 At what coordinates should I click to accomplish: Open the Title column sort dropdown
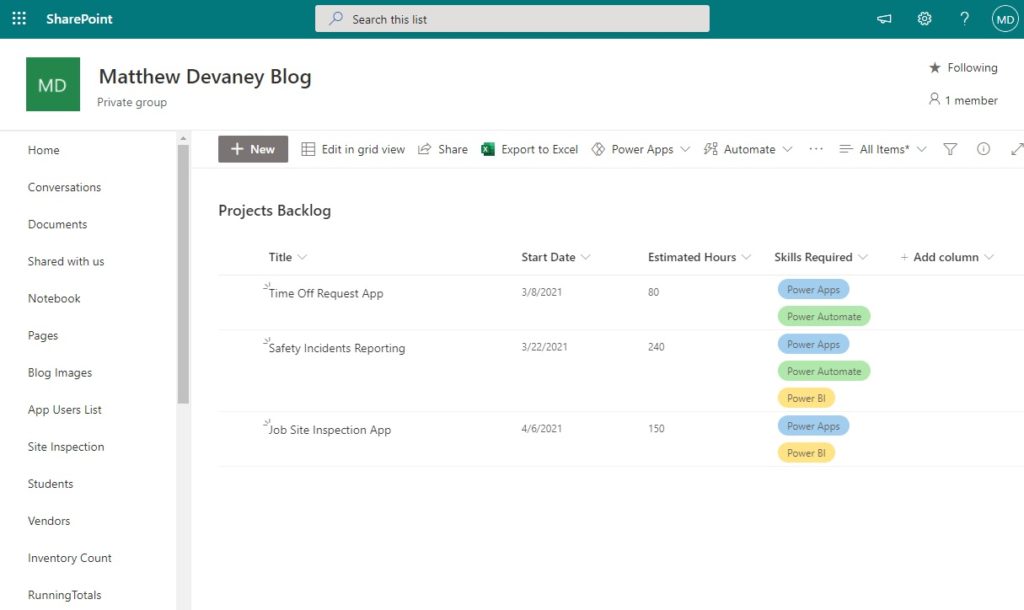[287, 256]
